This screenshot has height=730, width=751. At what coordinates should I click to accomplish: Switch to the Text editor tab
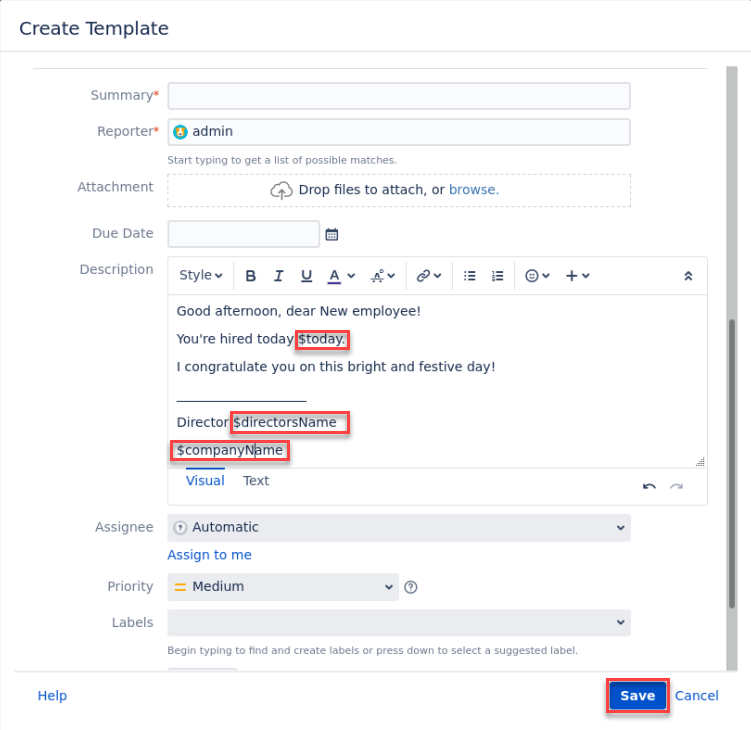coord(256,481)
